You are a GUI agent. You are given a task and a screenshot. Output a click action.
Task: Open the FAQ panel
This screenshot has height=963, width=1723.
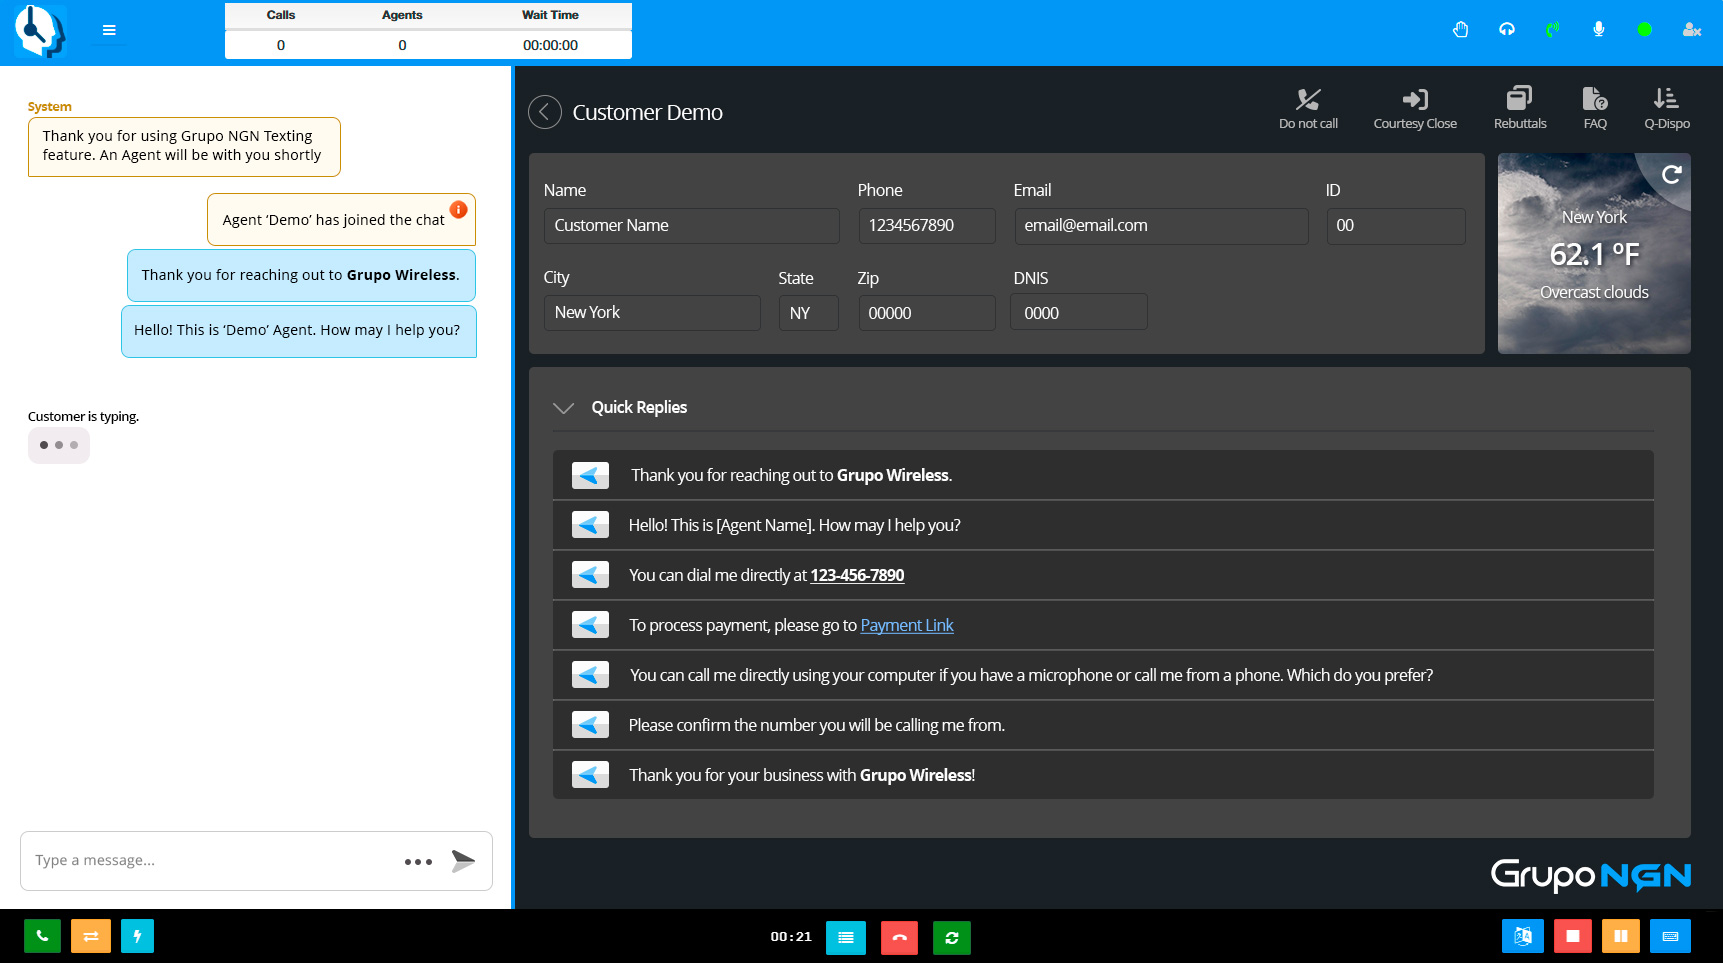pos(1595,107)
